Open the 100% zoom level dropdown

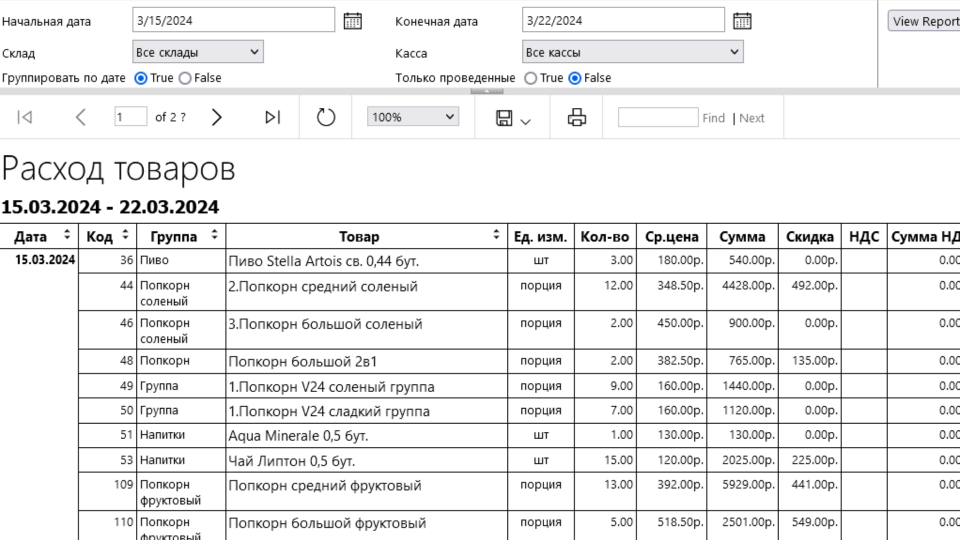[x=412, y=117]
